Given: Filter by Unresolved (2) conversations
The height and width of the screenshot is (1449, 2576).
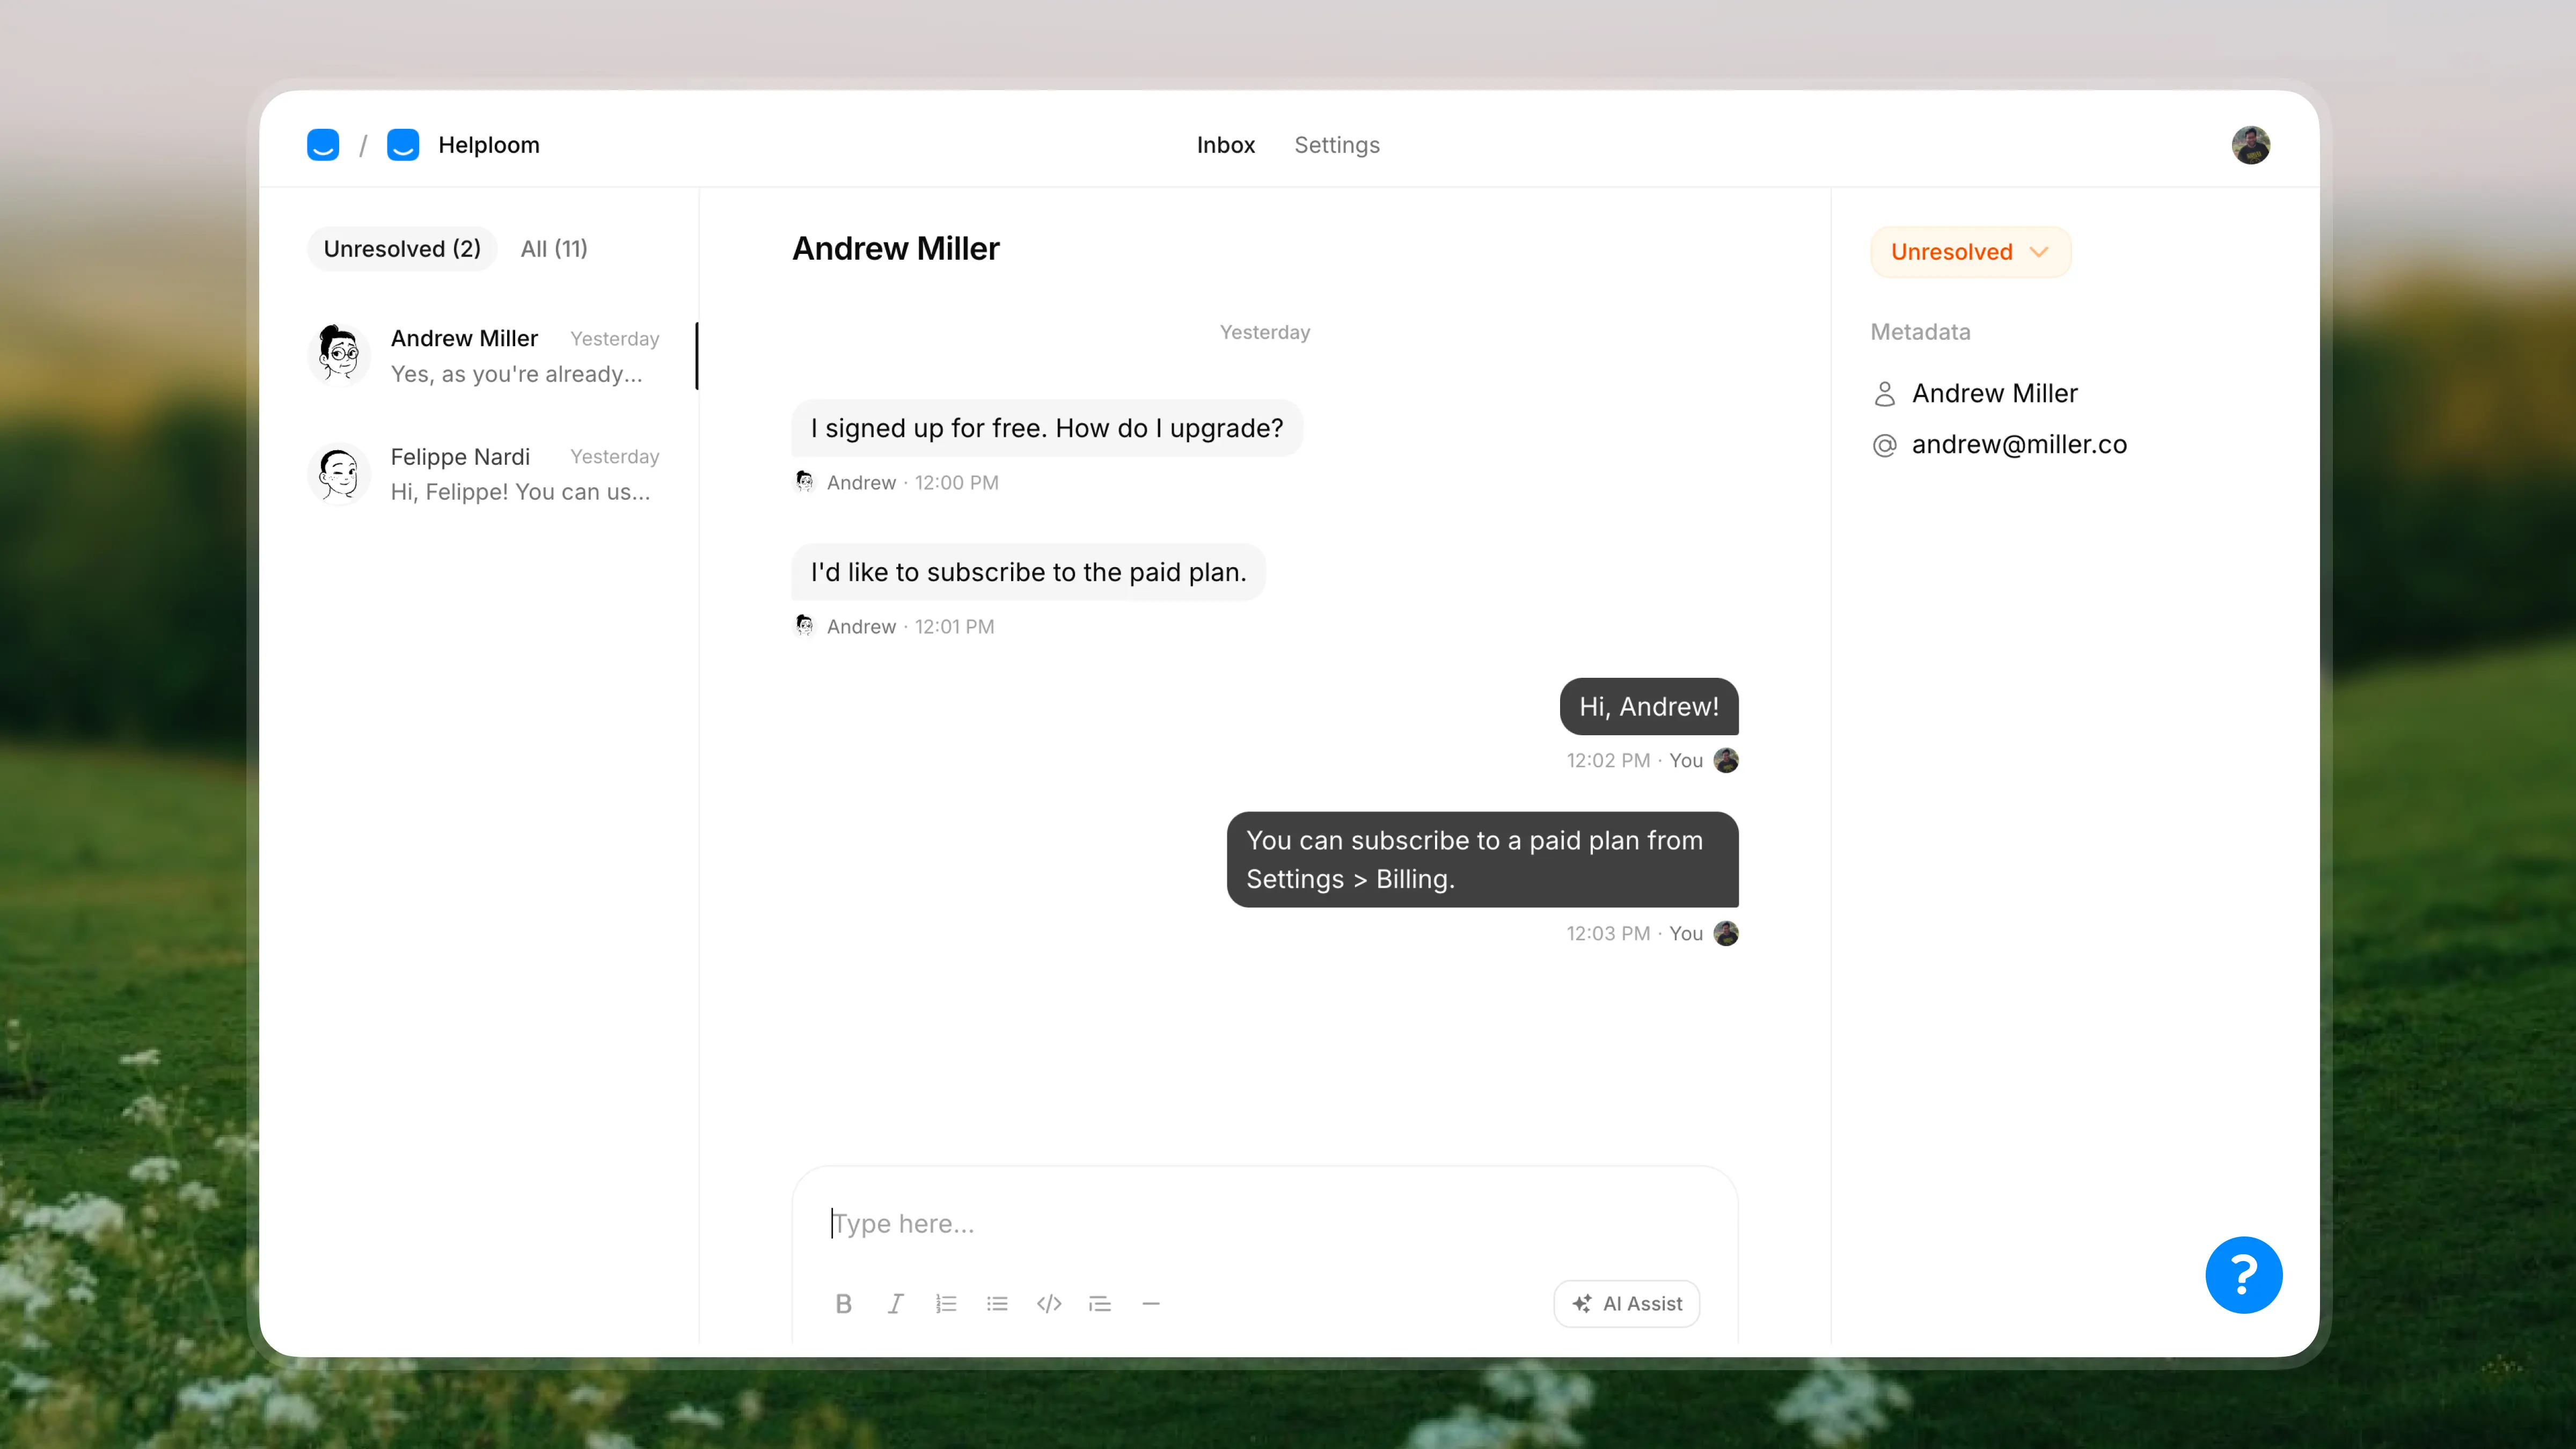Looking at the screenshot, I should (402, 249).
